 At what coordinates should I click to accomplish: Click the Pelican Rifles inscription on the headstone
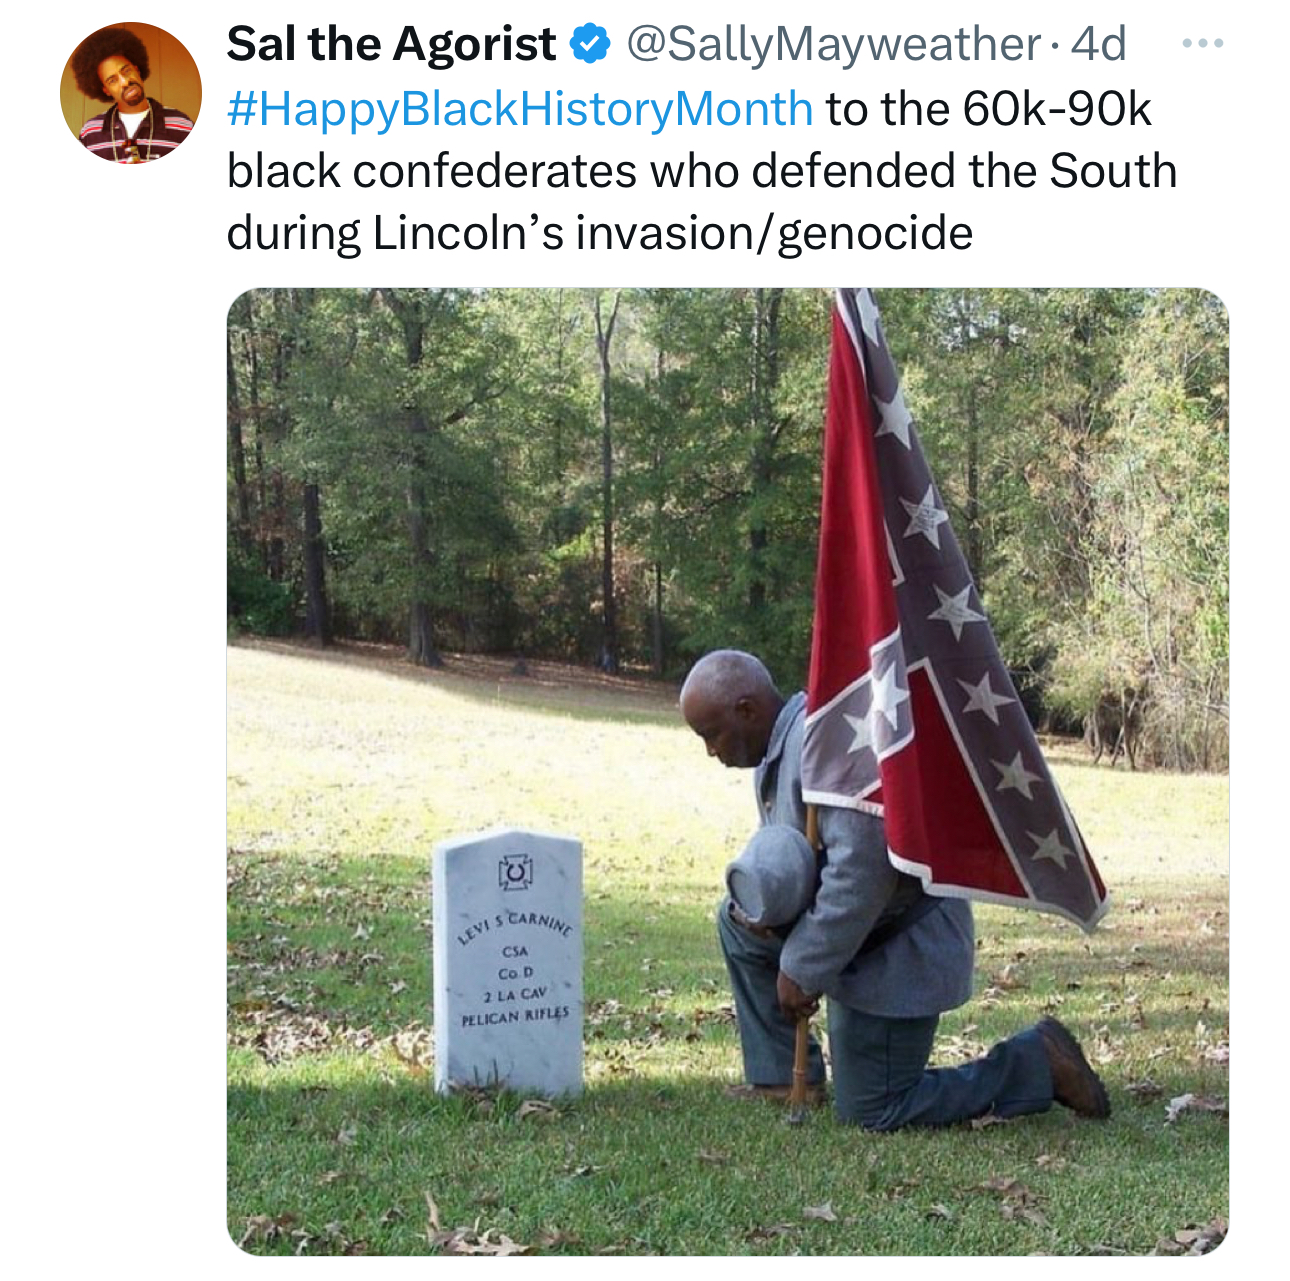tap(514, 1015)
